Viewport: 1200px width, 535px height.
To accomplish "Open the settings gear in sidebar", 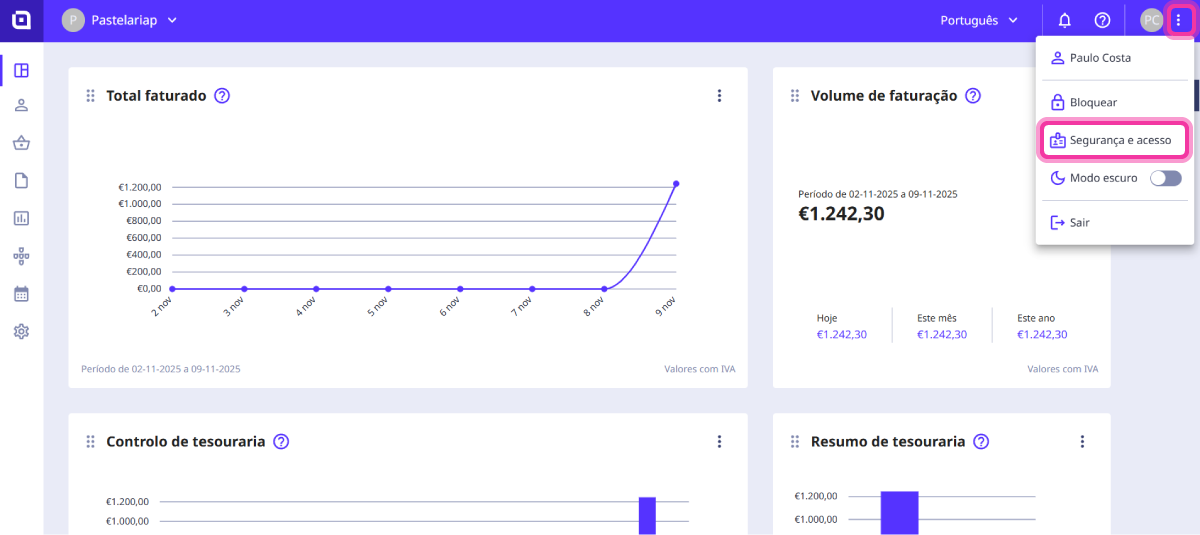I will 21,331.
